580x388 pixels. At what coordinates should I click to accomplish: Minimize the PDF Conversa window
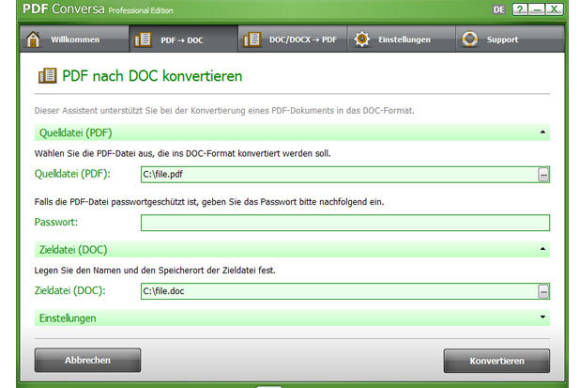536,9
